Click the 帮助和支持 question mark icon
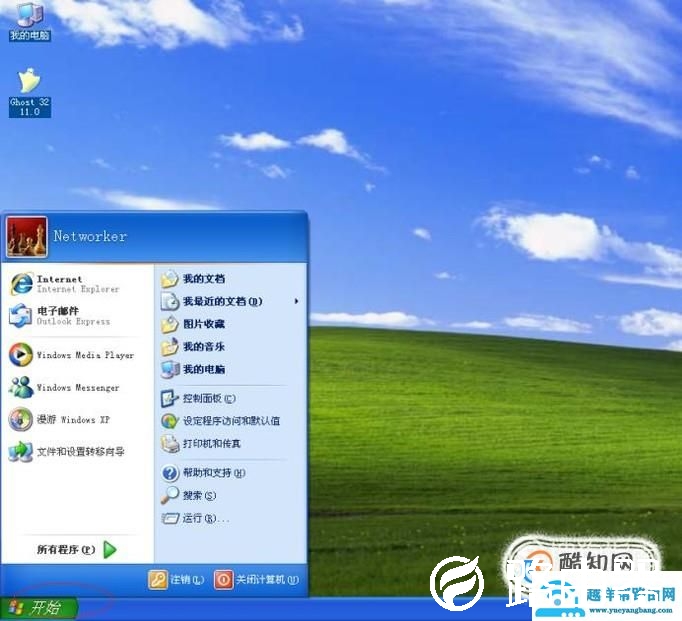The width and height of the screenshot is (682, 621). click(x=170, y=473)
